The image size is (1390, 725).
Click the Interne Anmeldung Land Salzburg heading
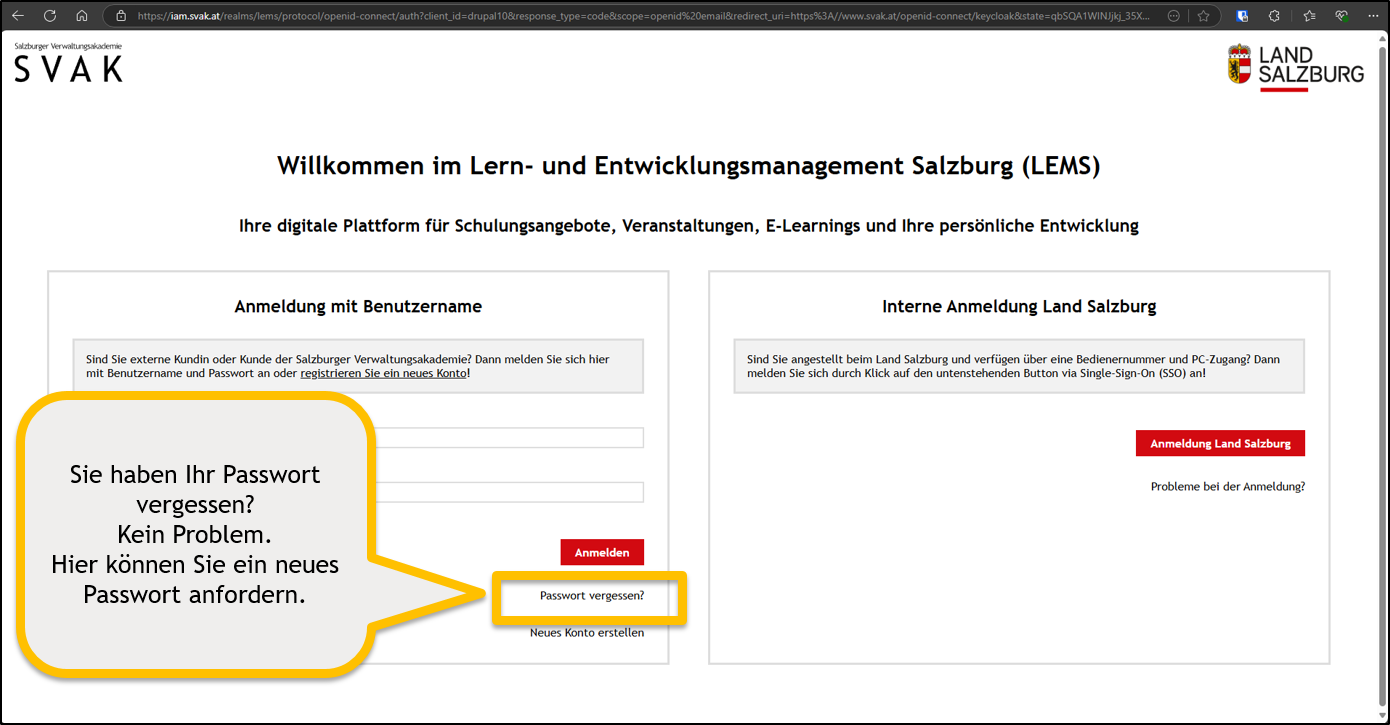tap(1019, 307)
